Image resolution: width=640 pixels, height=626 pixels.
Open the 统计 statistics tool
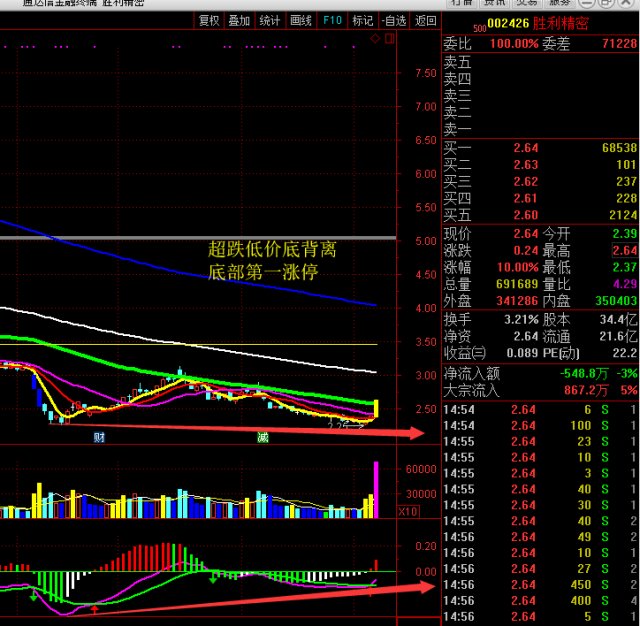(x=270, y=20)
